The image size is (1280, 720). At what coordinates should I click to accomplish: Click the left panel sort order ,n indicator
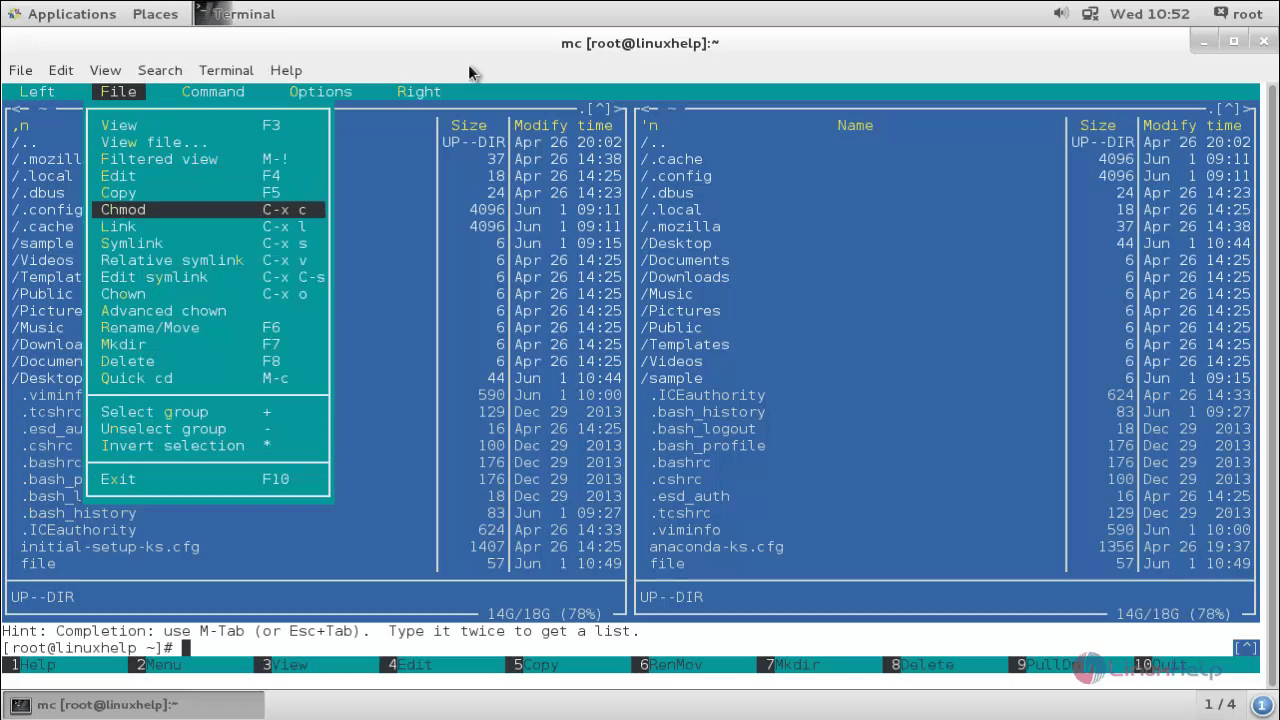tap(21, 125)
